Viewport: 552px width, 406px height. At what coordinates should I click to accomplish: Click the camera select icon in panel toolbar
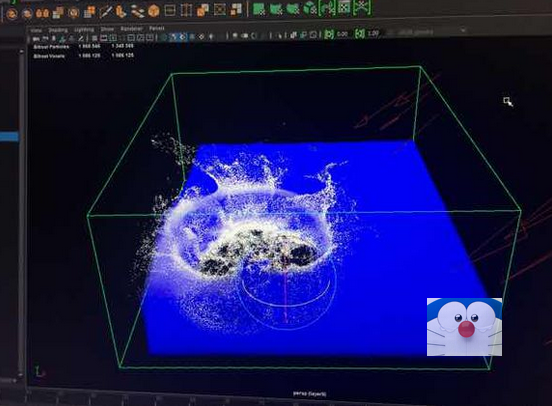36,39
